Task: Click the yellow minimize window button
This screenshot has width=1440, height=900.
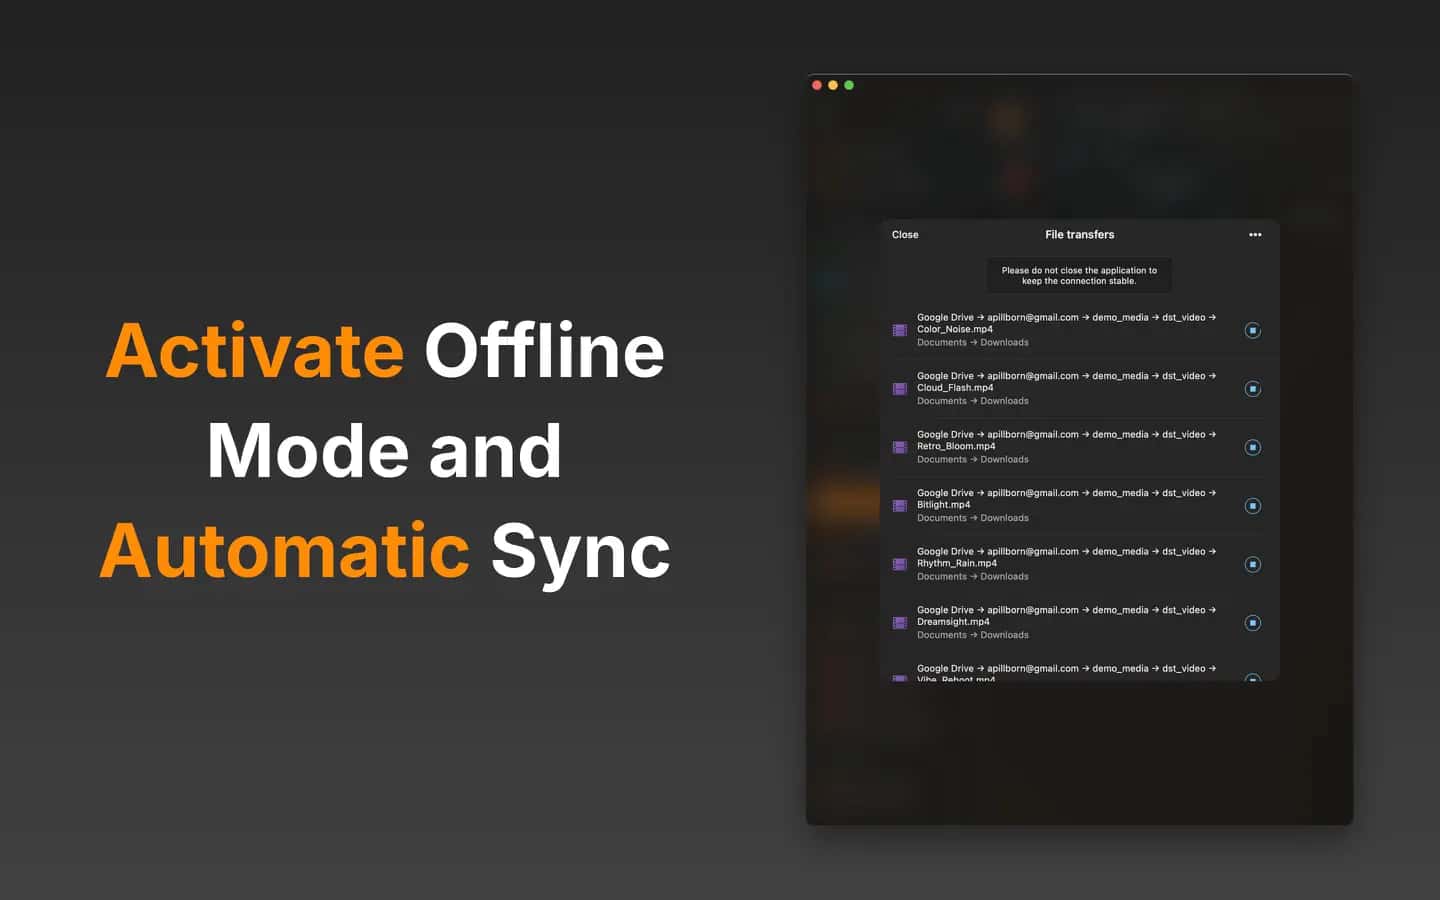Action: pos(833,85)
